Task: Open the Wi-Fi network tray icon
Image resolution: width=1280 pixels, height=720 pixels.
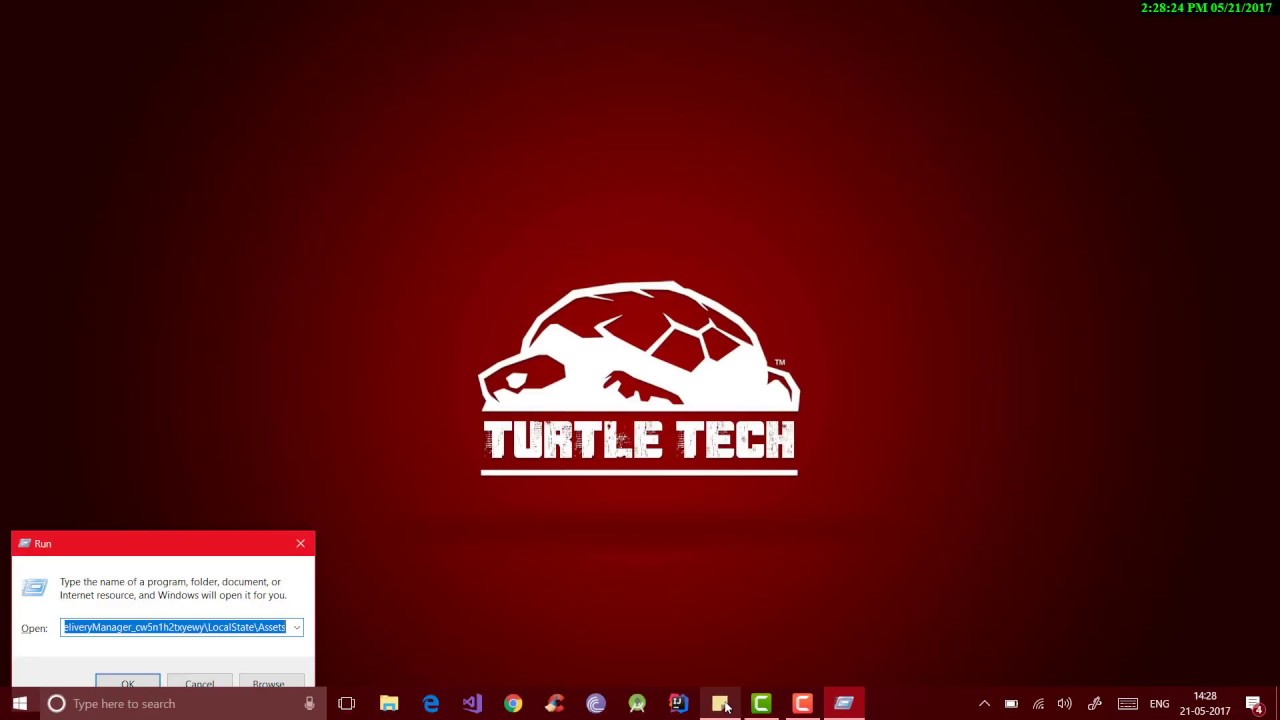Action: [1038, 704]
